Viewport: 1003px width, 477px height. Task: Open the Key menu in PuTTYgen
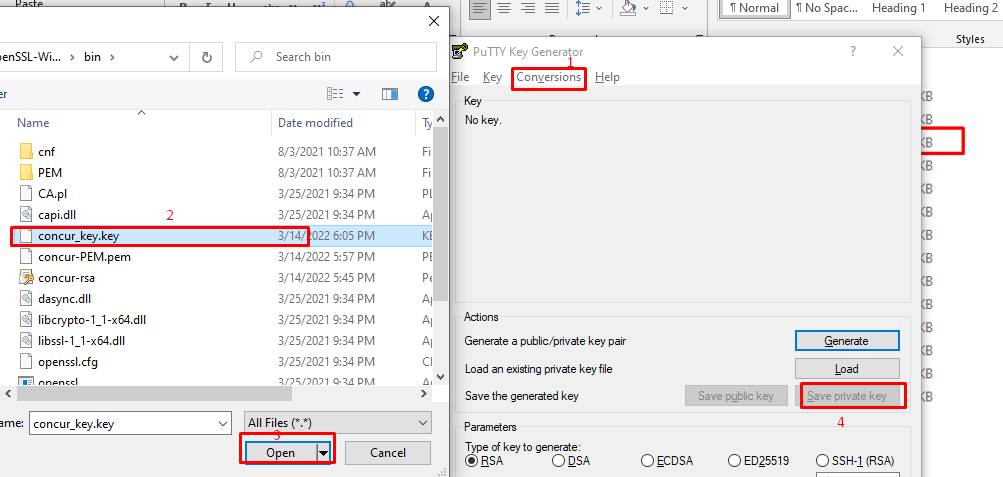[x=492, y=77]
